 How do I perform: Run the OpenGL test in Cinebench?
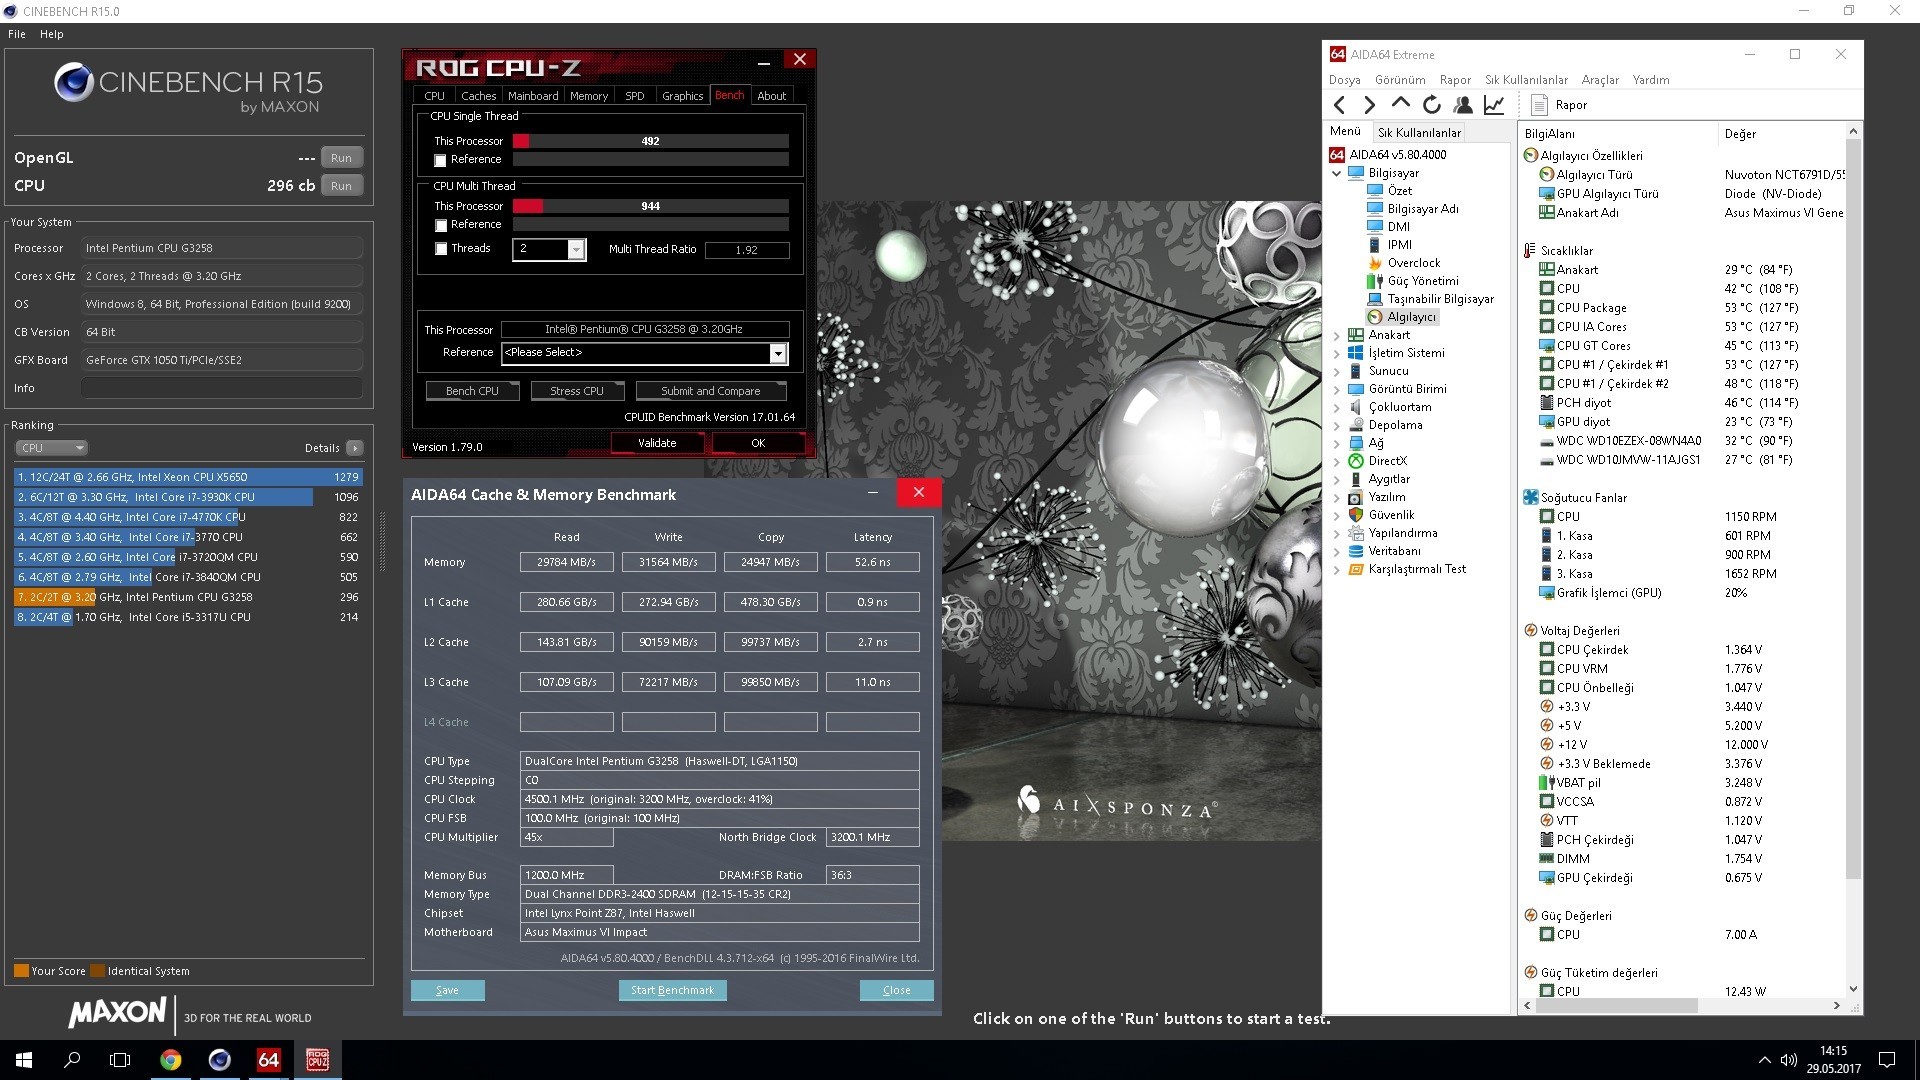pyautogui.click(x=341, y=158)
